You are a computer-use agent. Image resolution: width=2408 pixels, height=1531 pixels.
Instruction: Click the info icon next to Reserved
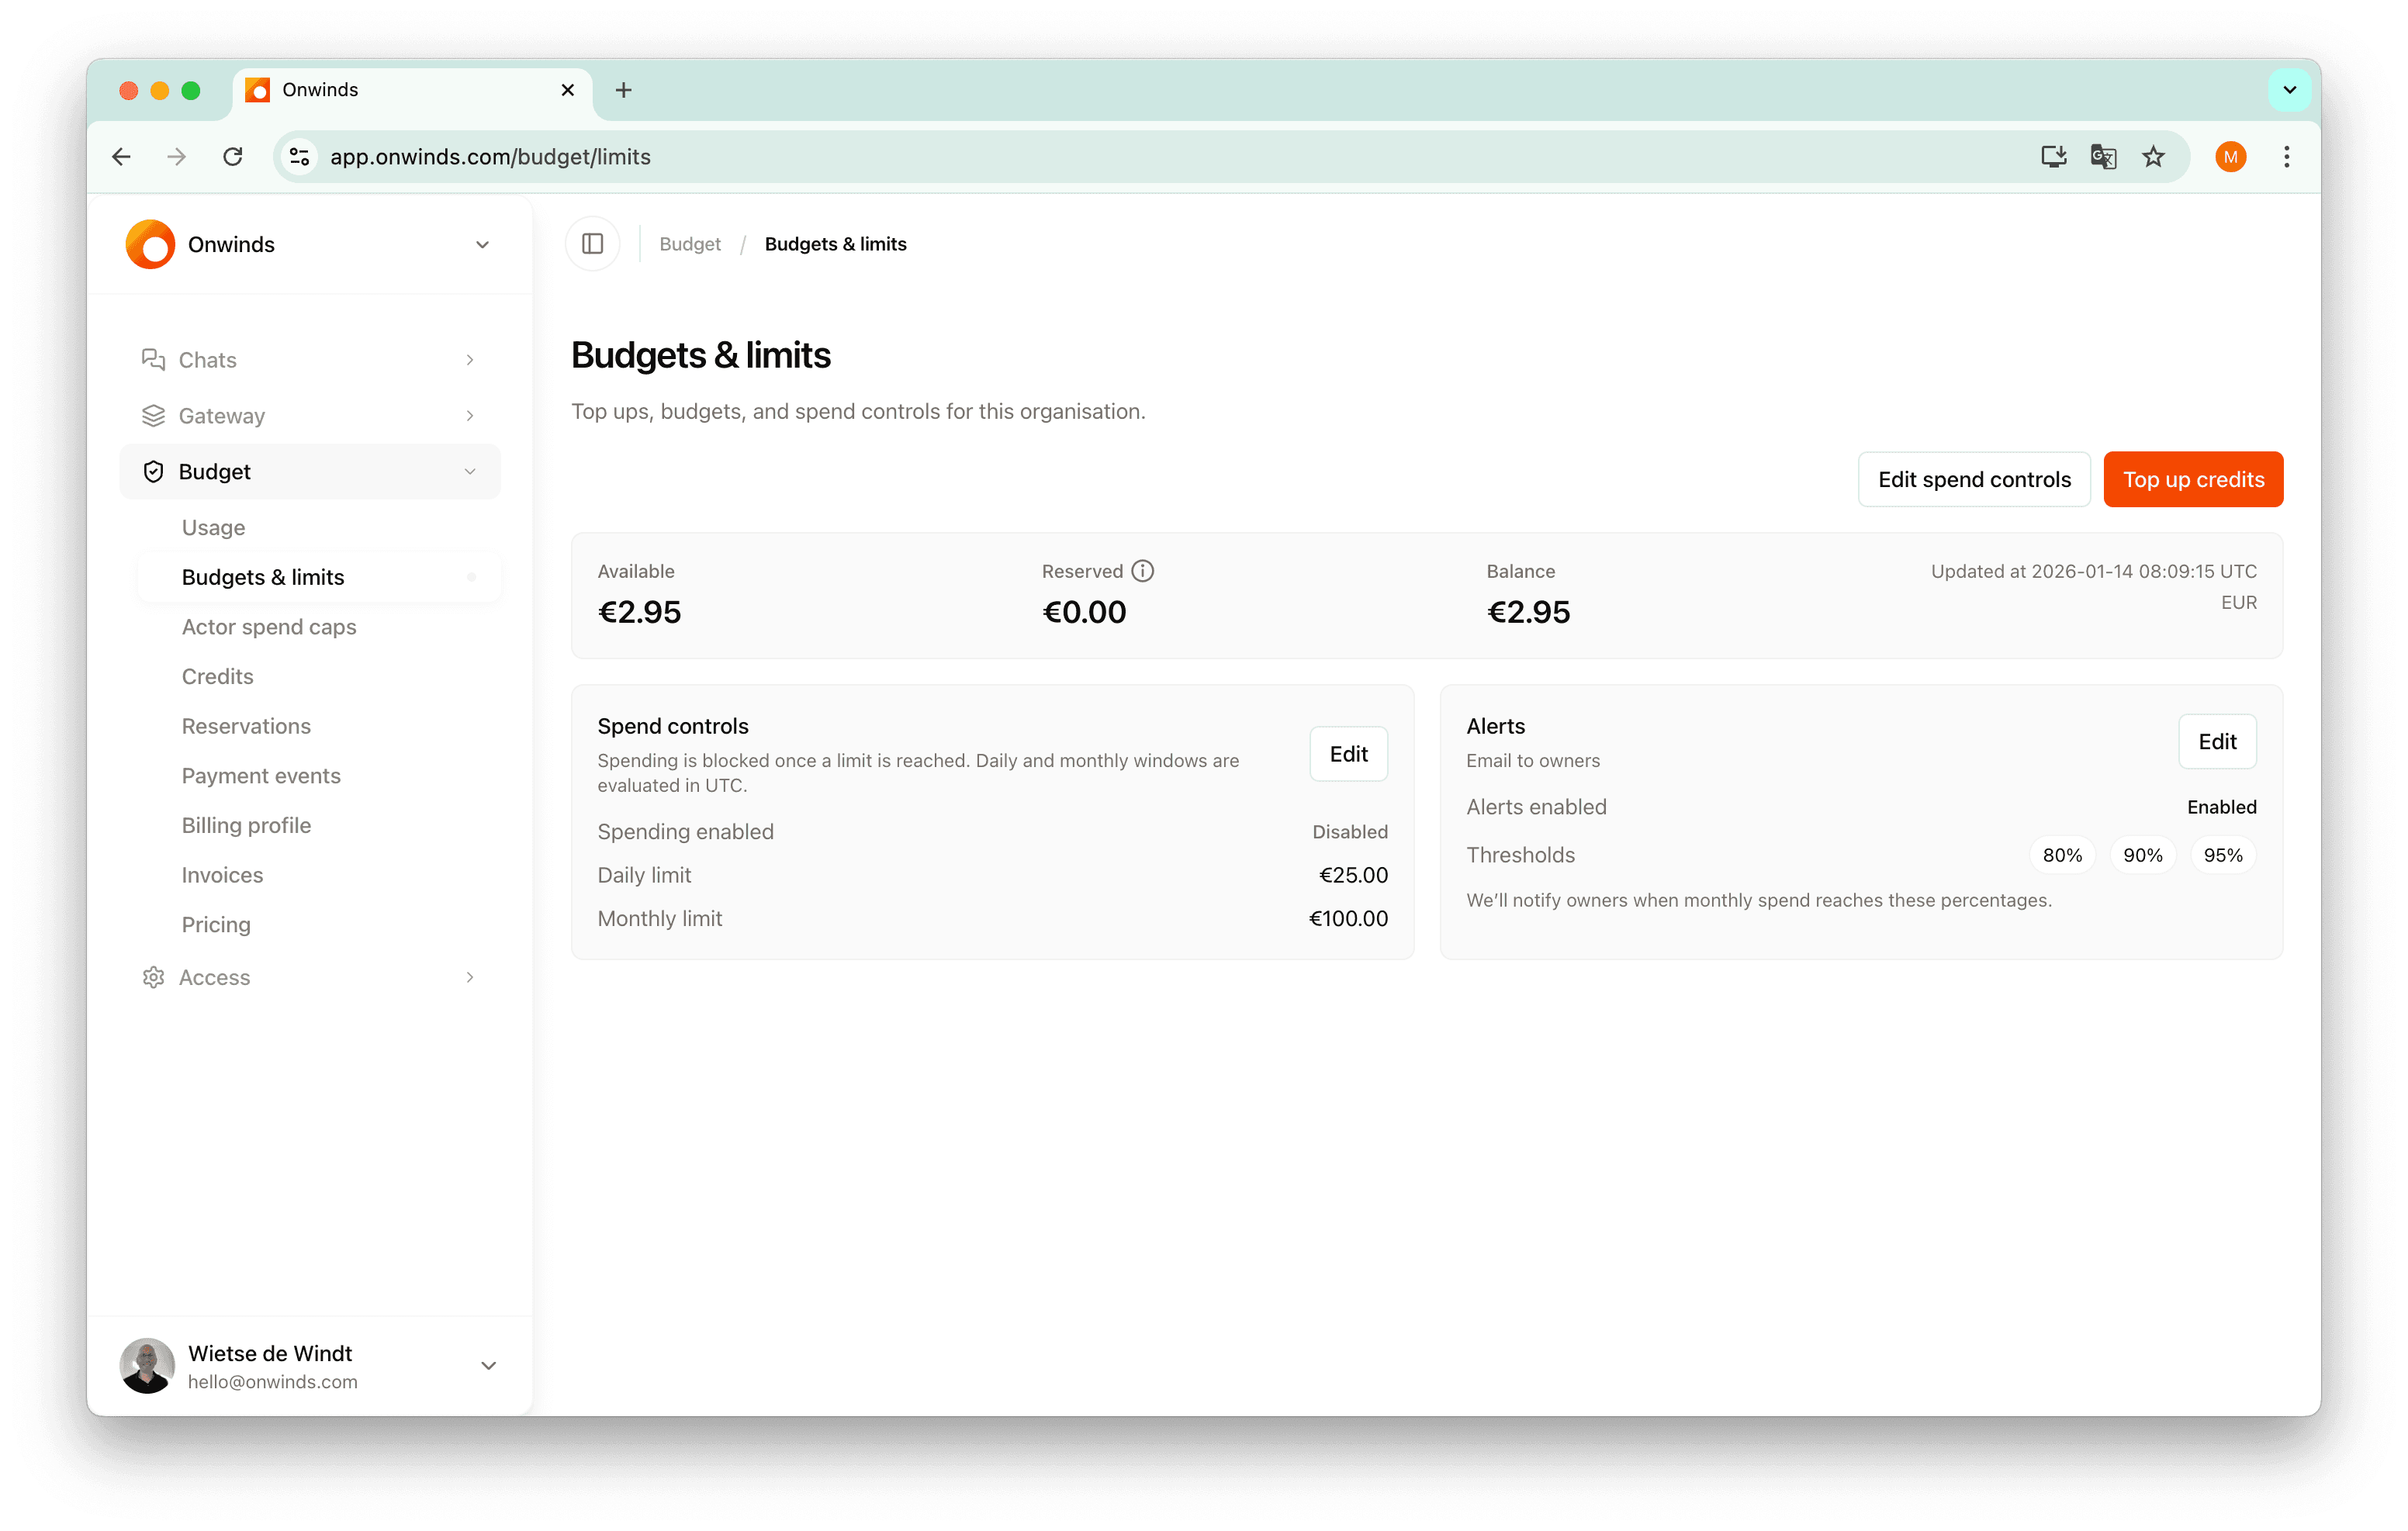point(1142,570)
